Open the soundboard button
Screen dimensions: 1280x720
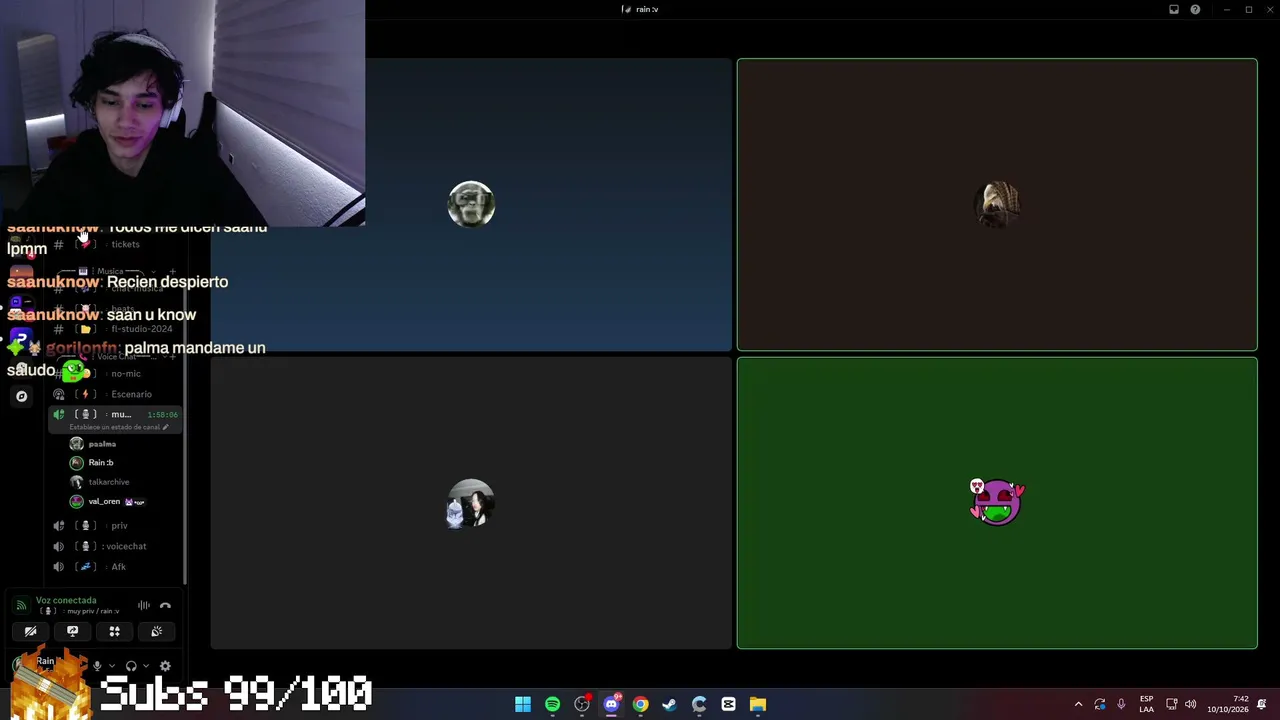pos(156,631)
